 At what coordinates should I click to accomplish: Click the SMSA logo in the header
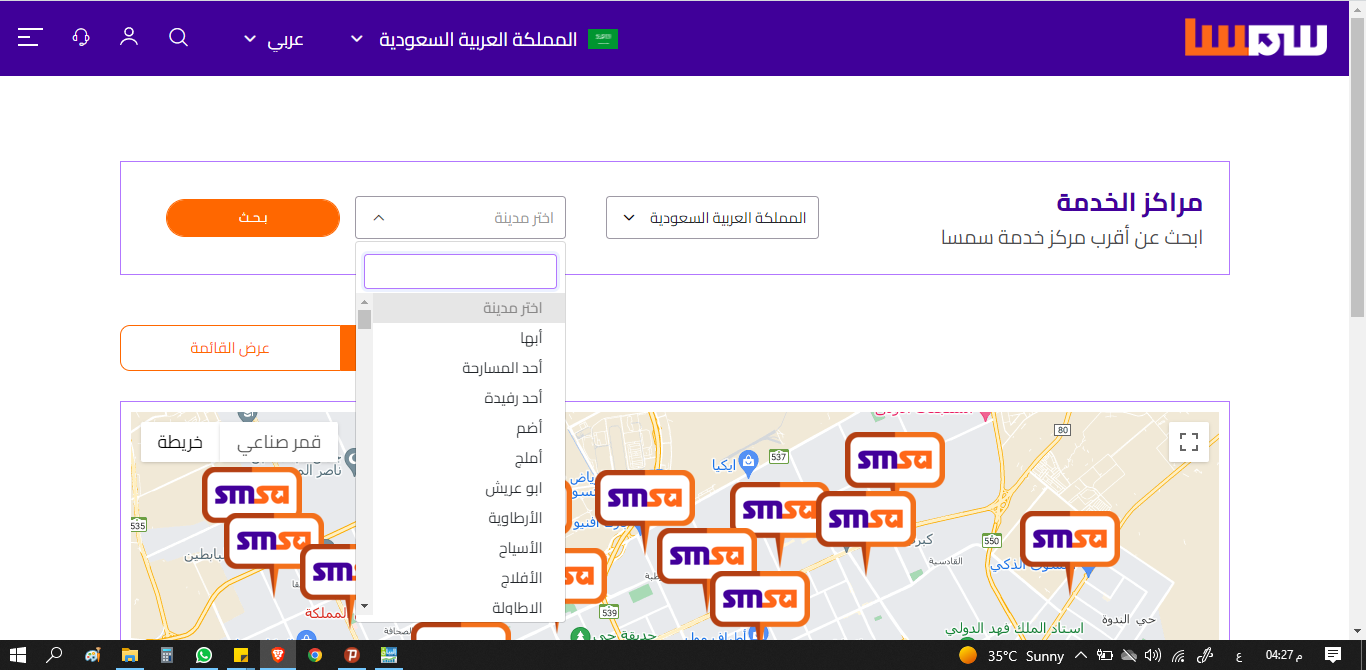tap(1256, 38)
